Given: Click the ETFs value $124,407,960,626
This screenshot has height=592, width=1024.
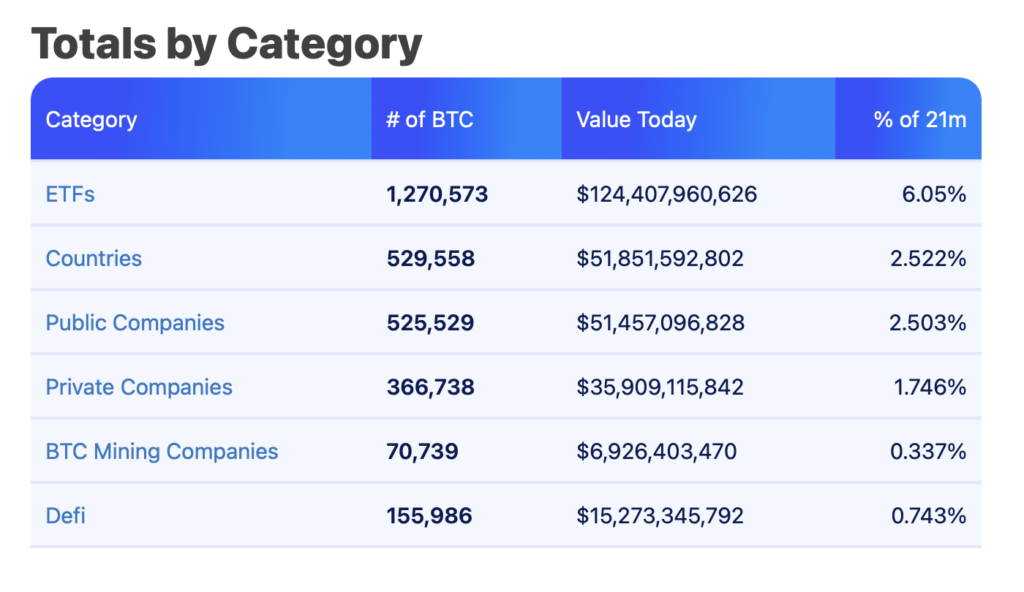Looking at the screenshot, I should 667,194.
